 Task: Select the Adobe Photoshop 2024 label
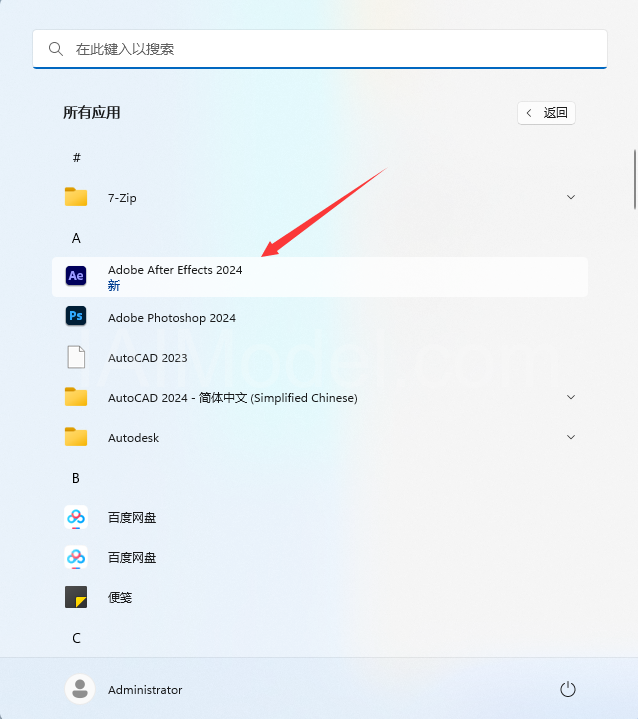tap(172, 318)
